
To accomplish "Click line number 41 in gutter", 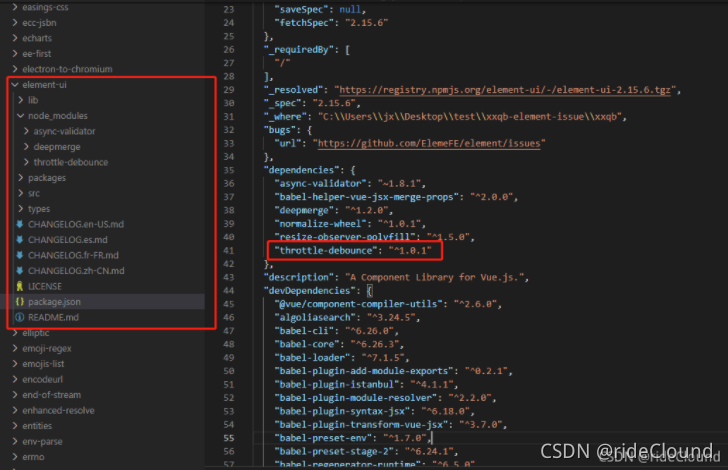I will pyautogui.click(x=229, y=250).
